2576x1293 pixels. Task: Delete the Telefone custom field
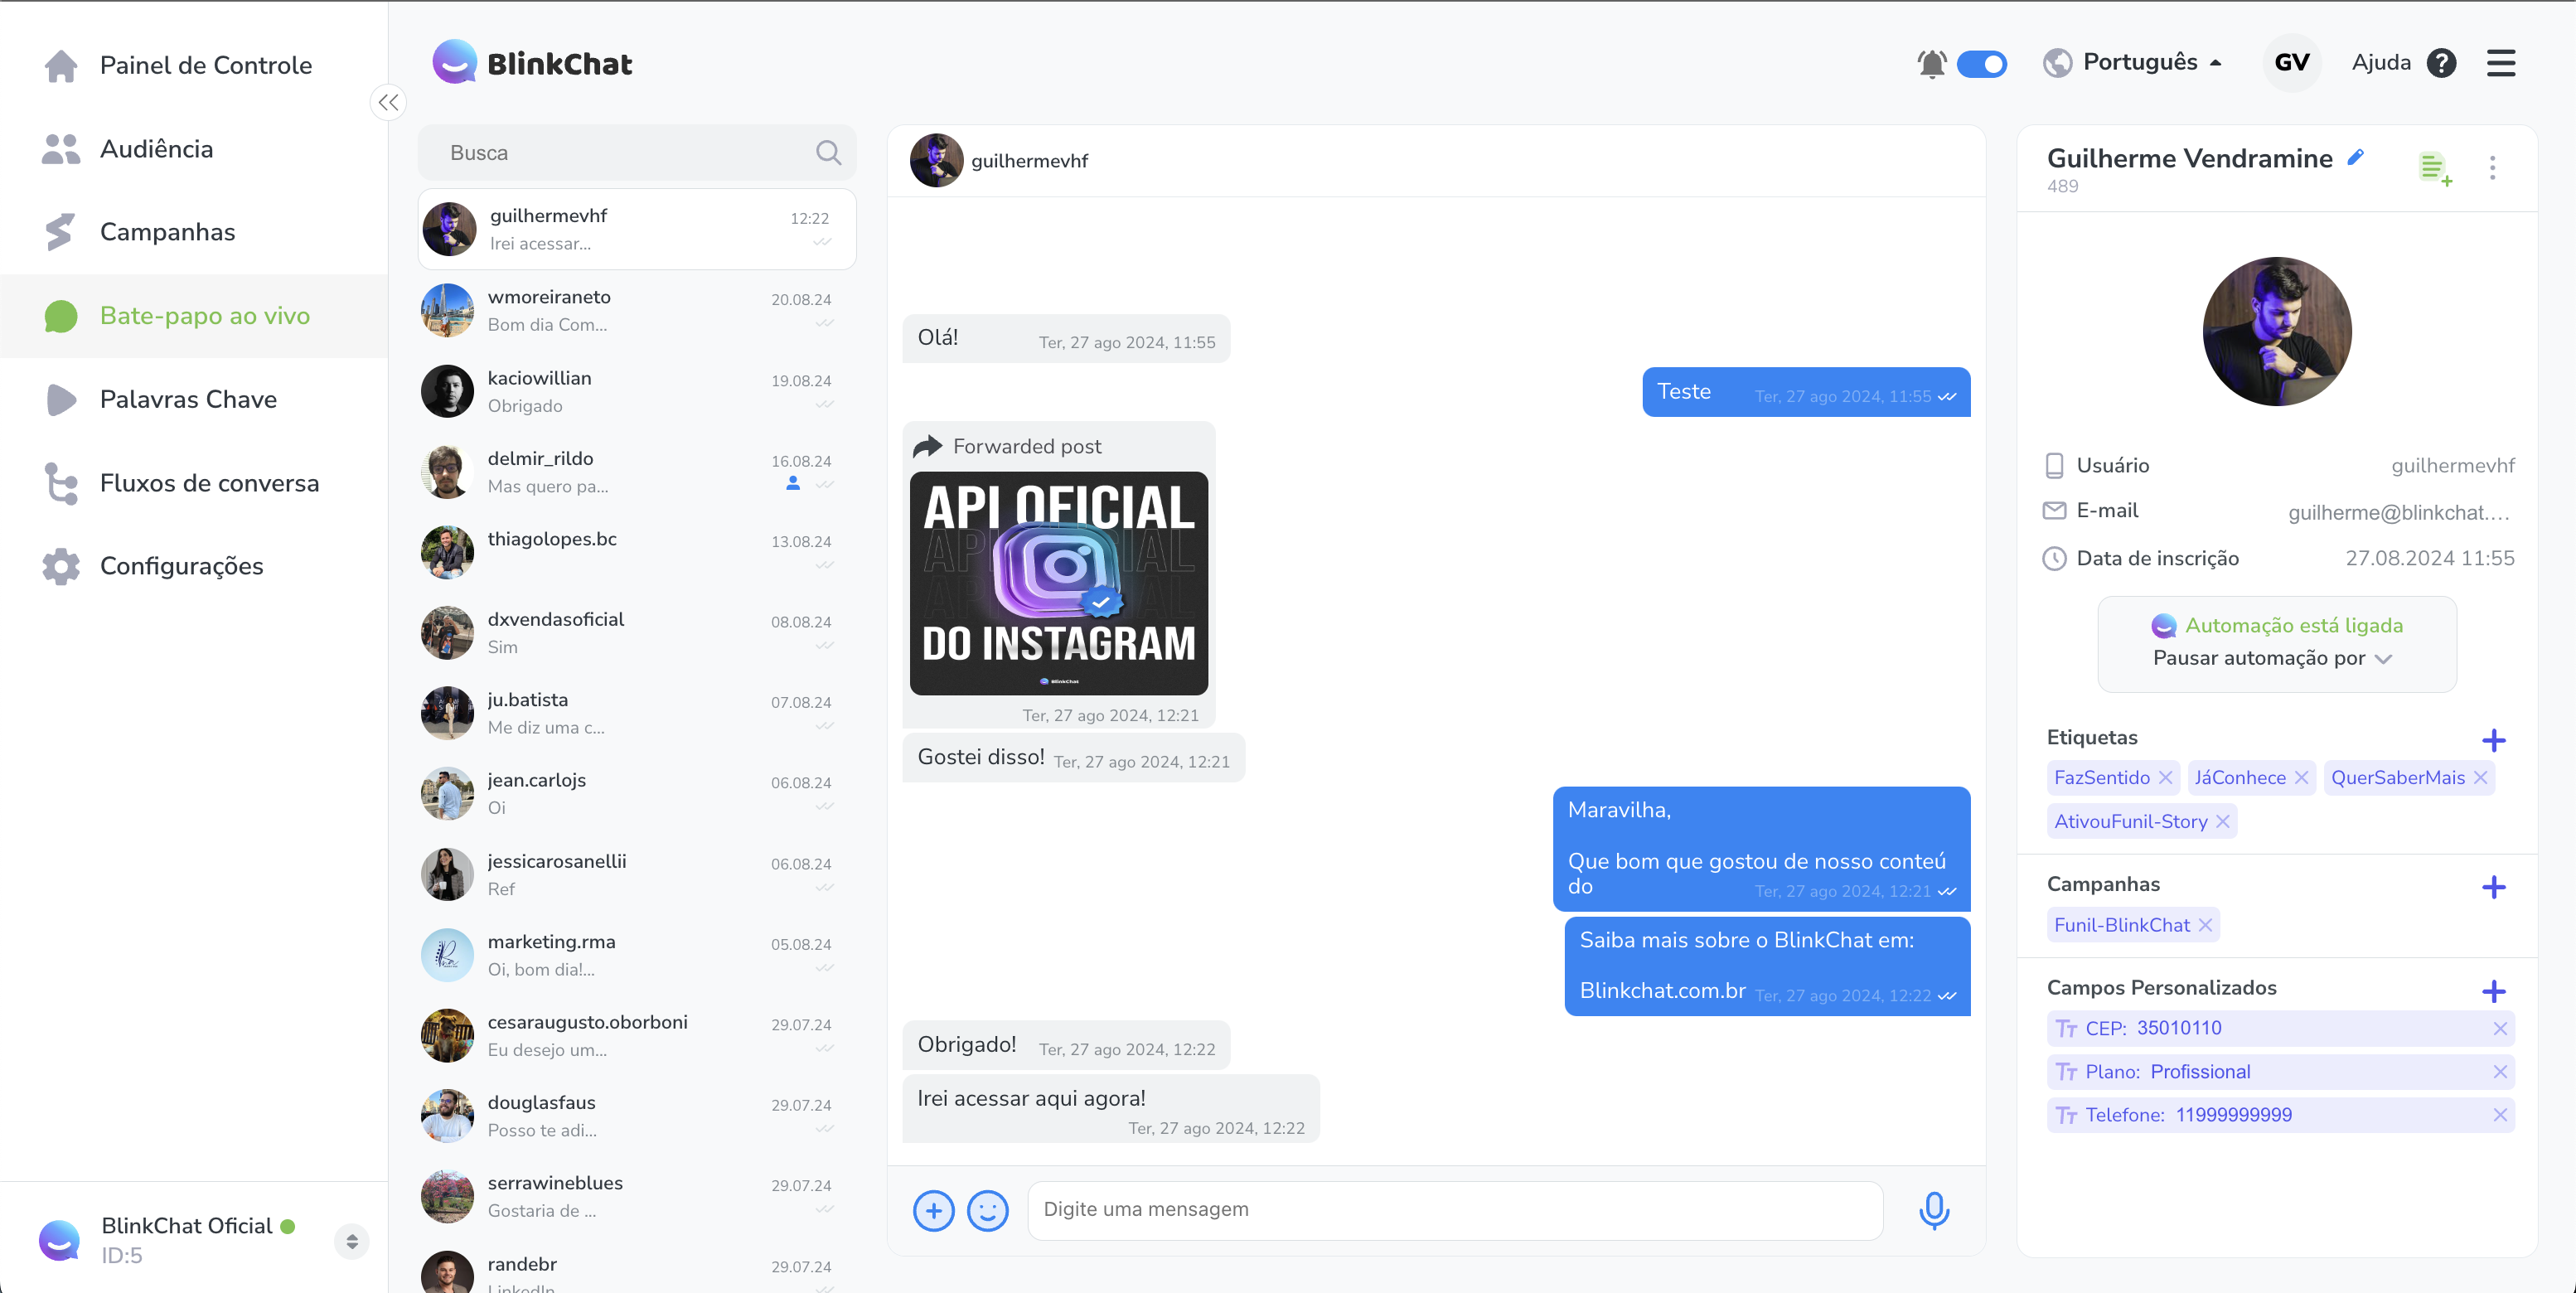[x=2500, y=1114]
